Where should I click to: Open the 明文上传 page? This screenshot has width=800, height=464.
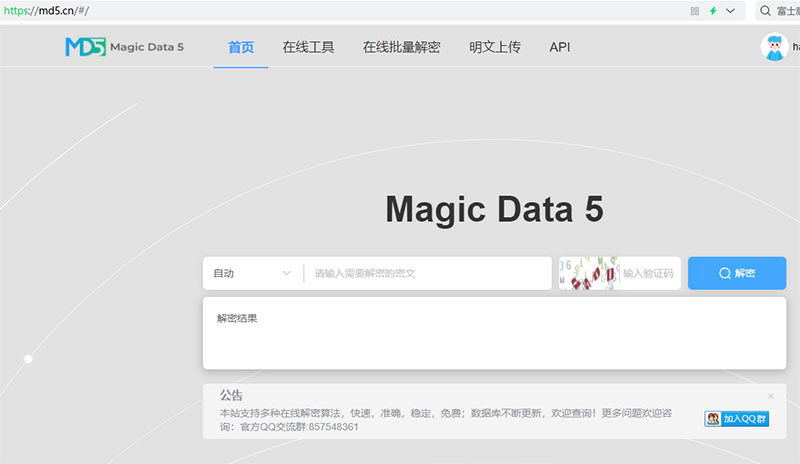pos(495,47)
